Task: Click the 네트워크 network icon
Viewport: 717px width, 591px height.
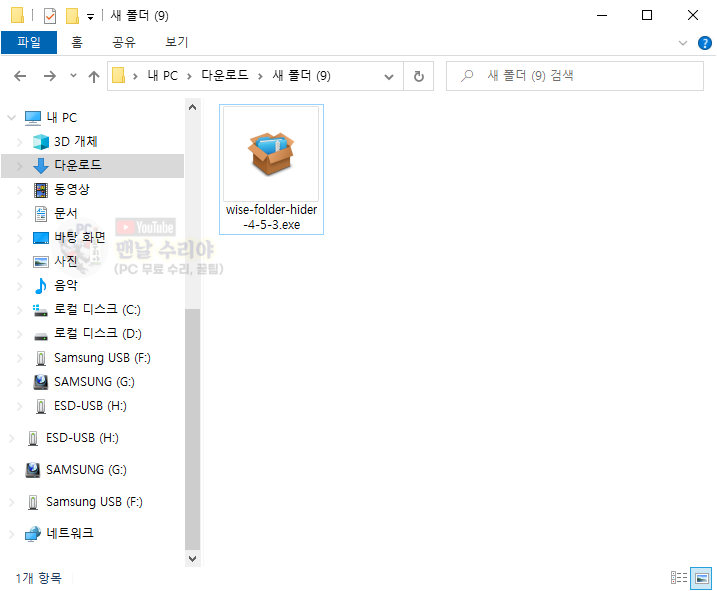Action: click(x=32, y=533)
